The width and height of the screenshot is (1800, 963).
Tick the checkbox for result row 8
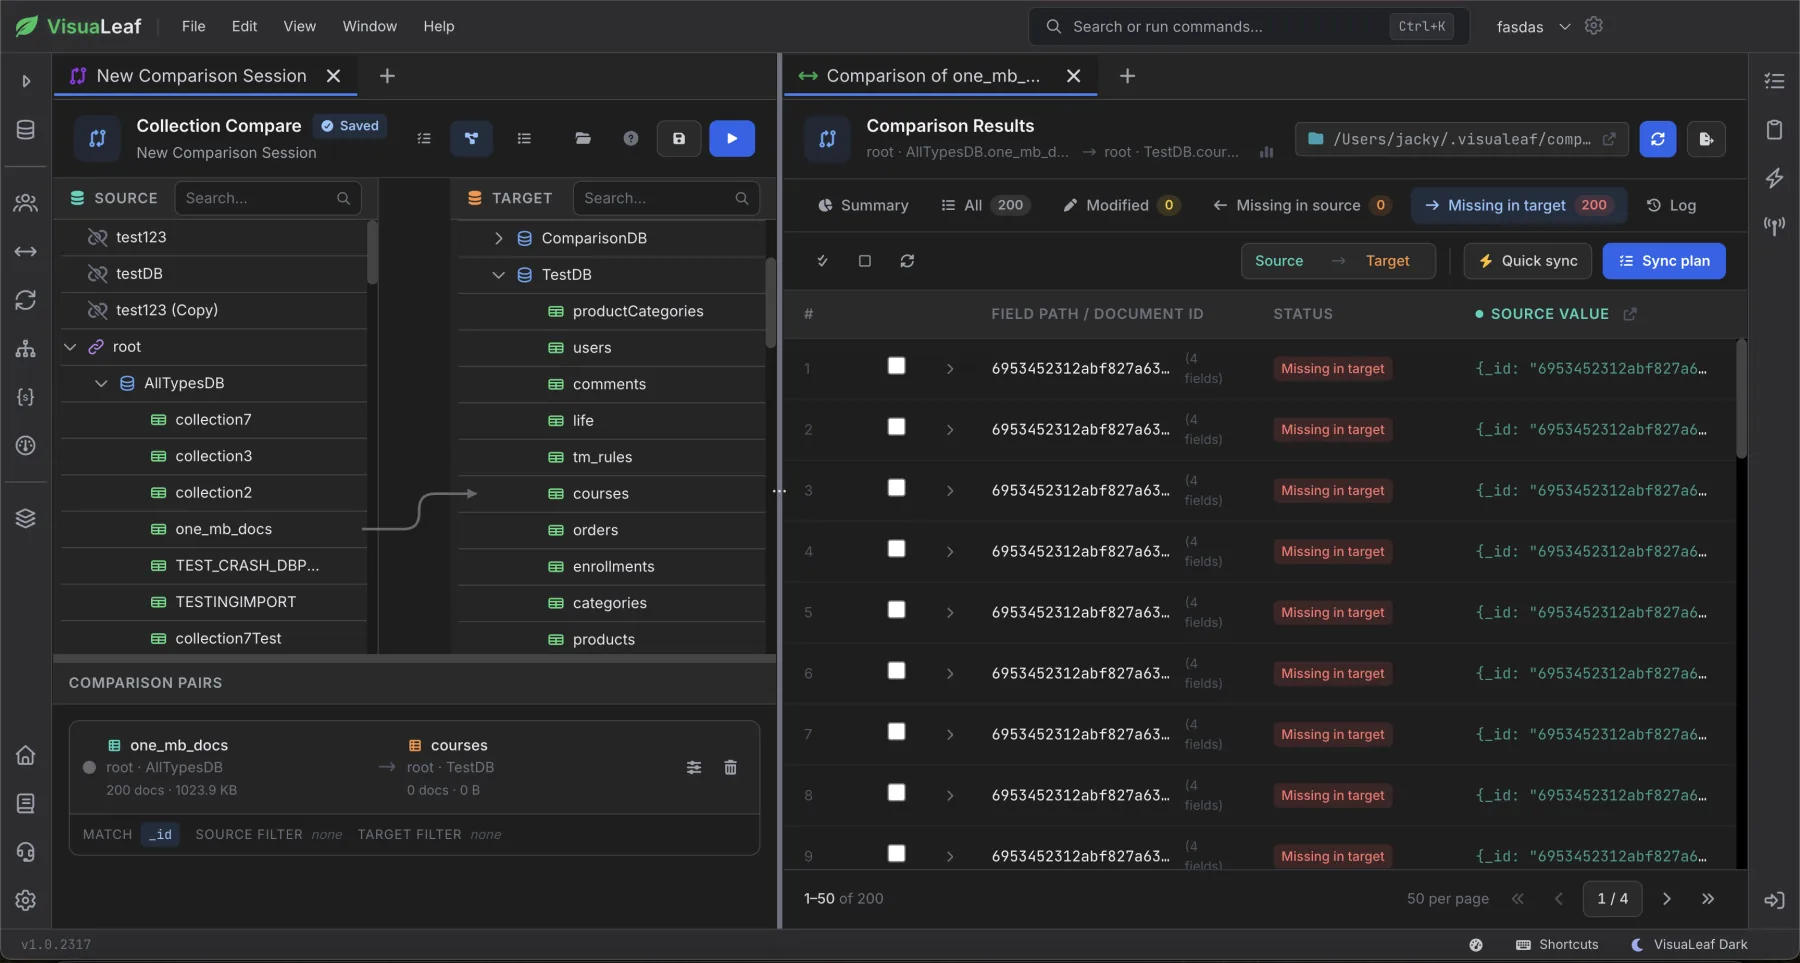[897, 793]
